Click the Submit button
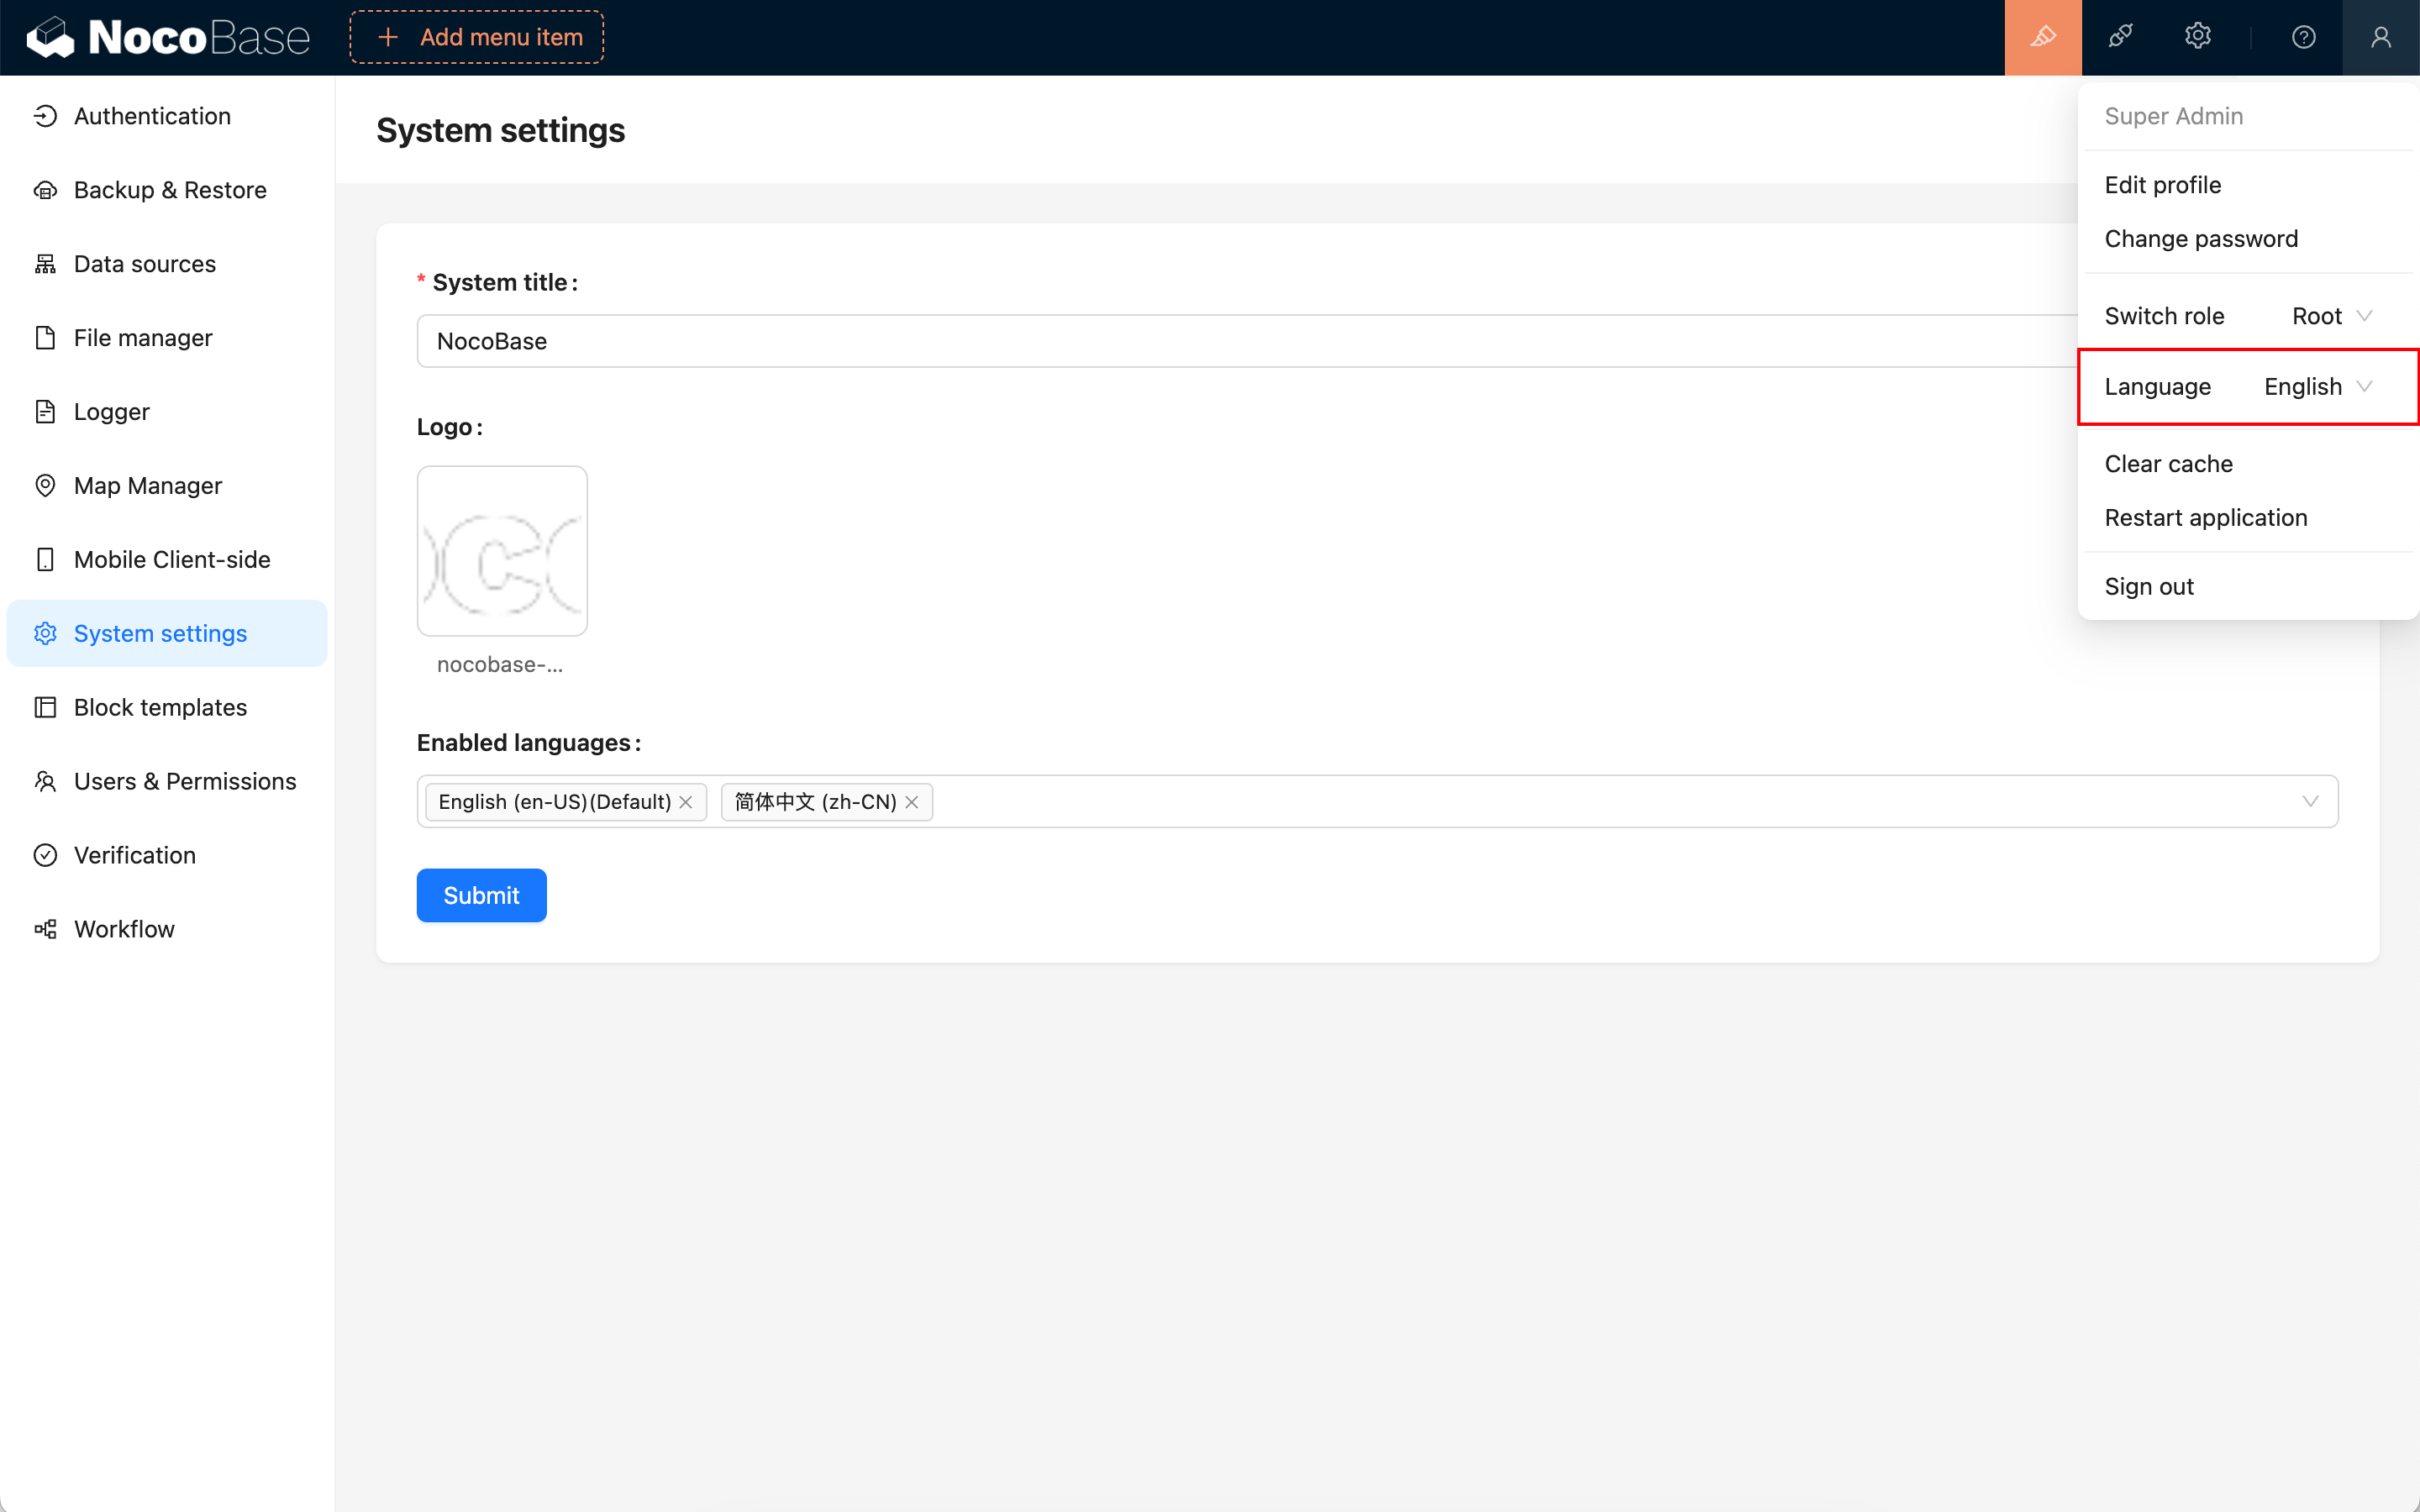This screenshot has width=2420, height=1512. coord(481,895)
